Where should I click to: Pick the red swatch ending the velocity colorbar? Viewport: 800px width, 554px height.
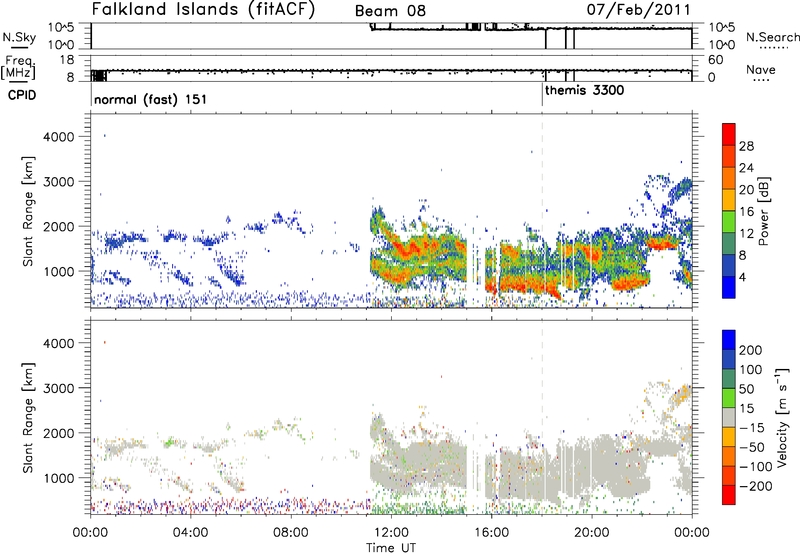point(729,495)
